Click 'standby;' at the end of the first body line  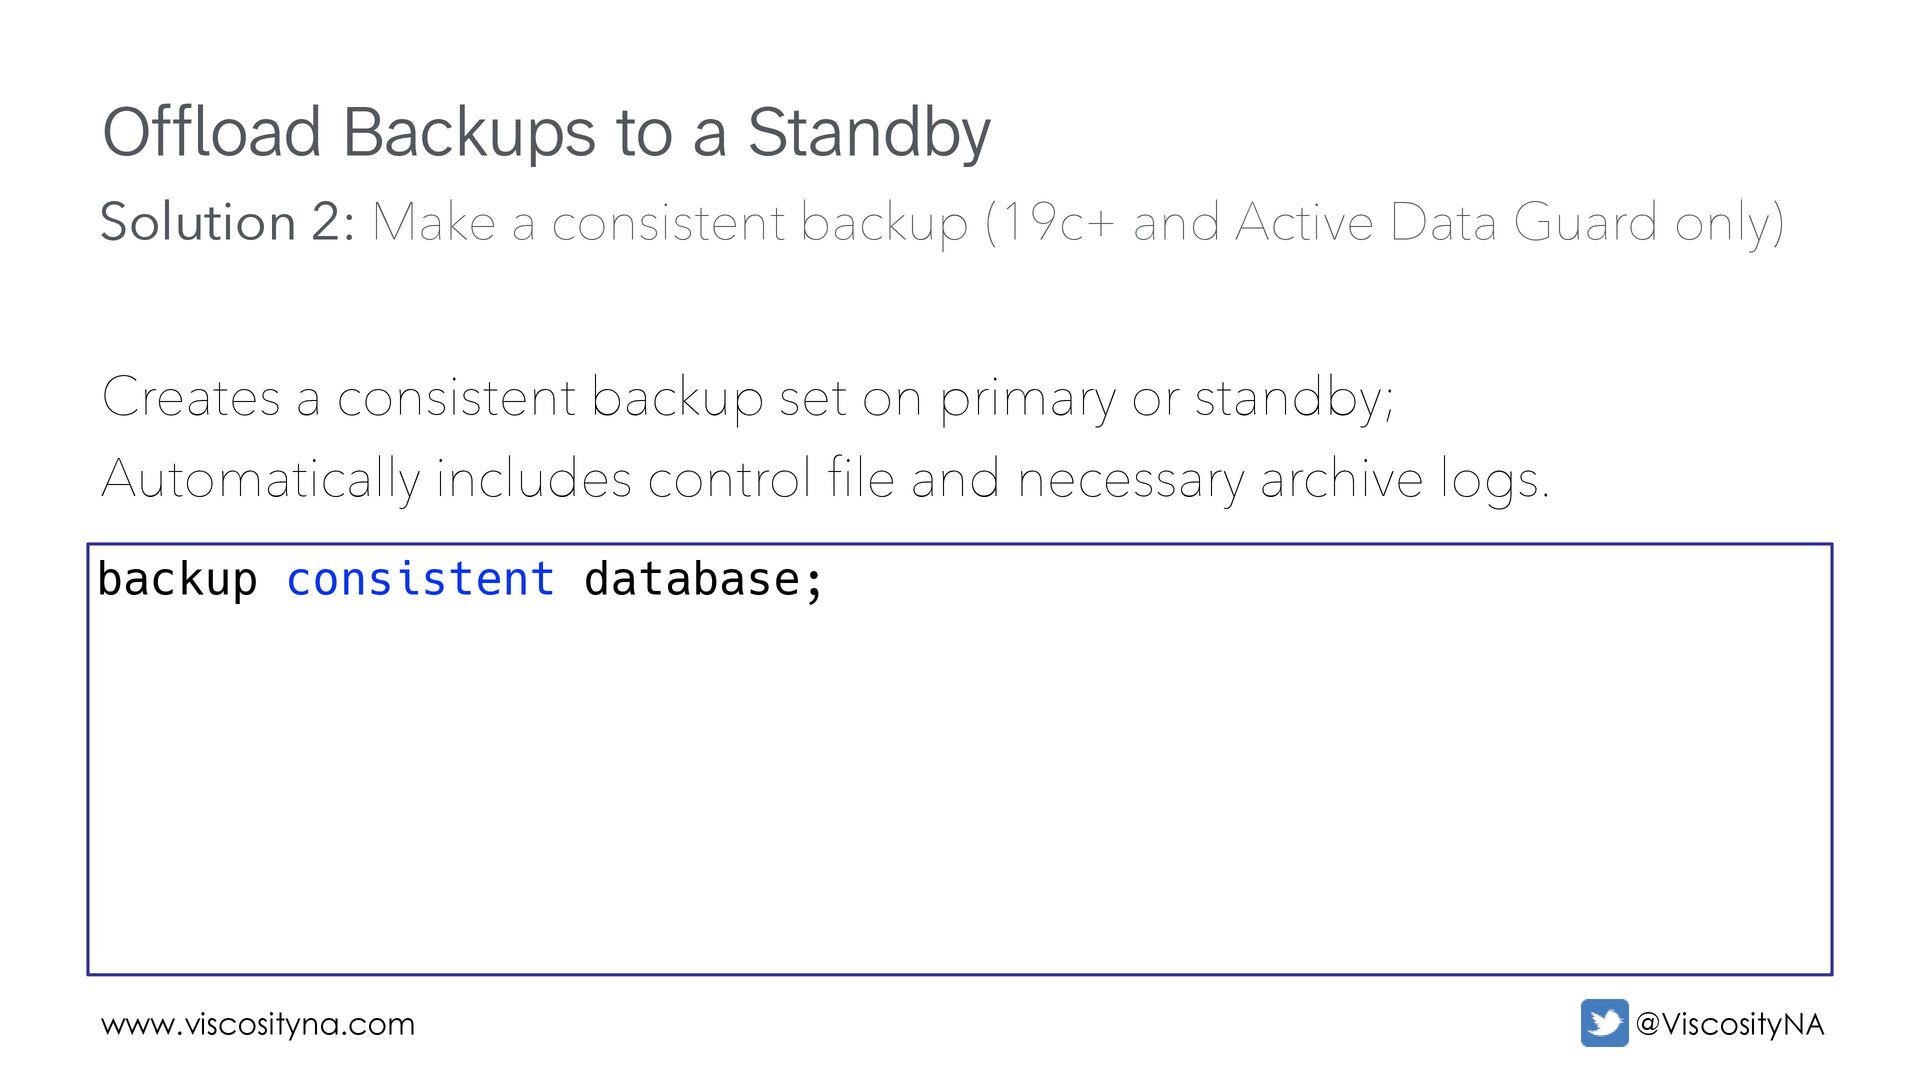pyautogui.click(x=1294, y=398)
